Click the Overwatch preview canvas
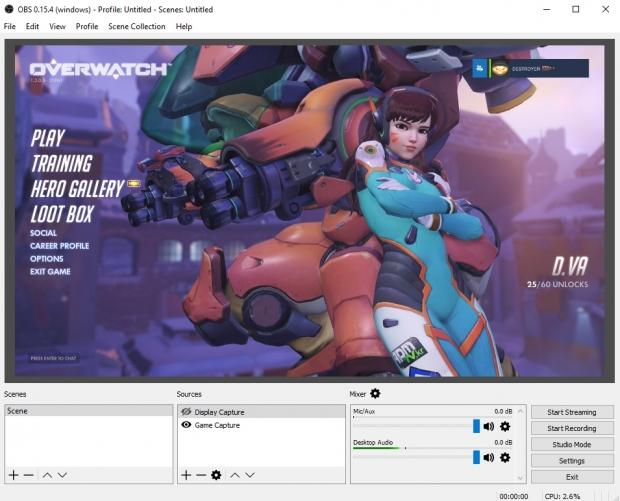620x501 pixels. (x=310, y=210)
